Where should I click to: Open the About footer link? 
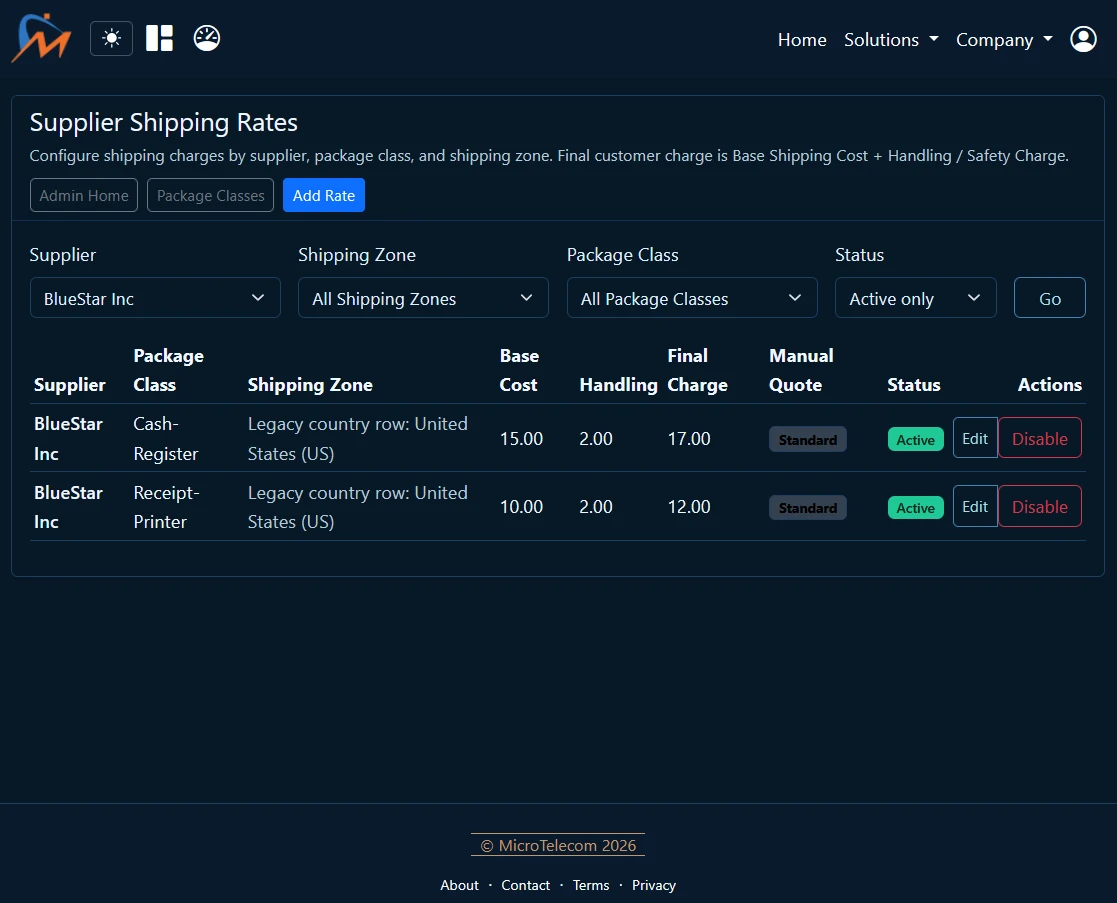pyautogui.click(x=459, y=884)
